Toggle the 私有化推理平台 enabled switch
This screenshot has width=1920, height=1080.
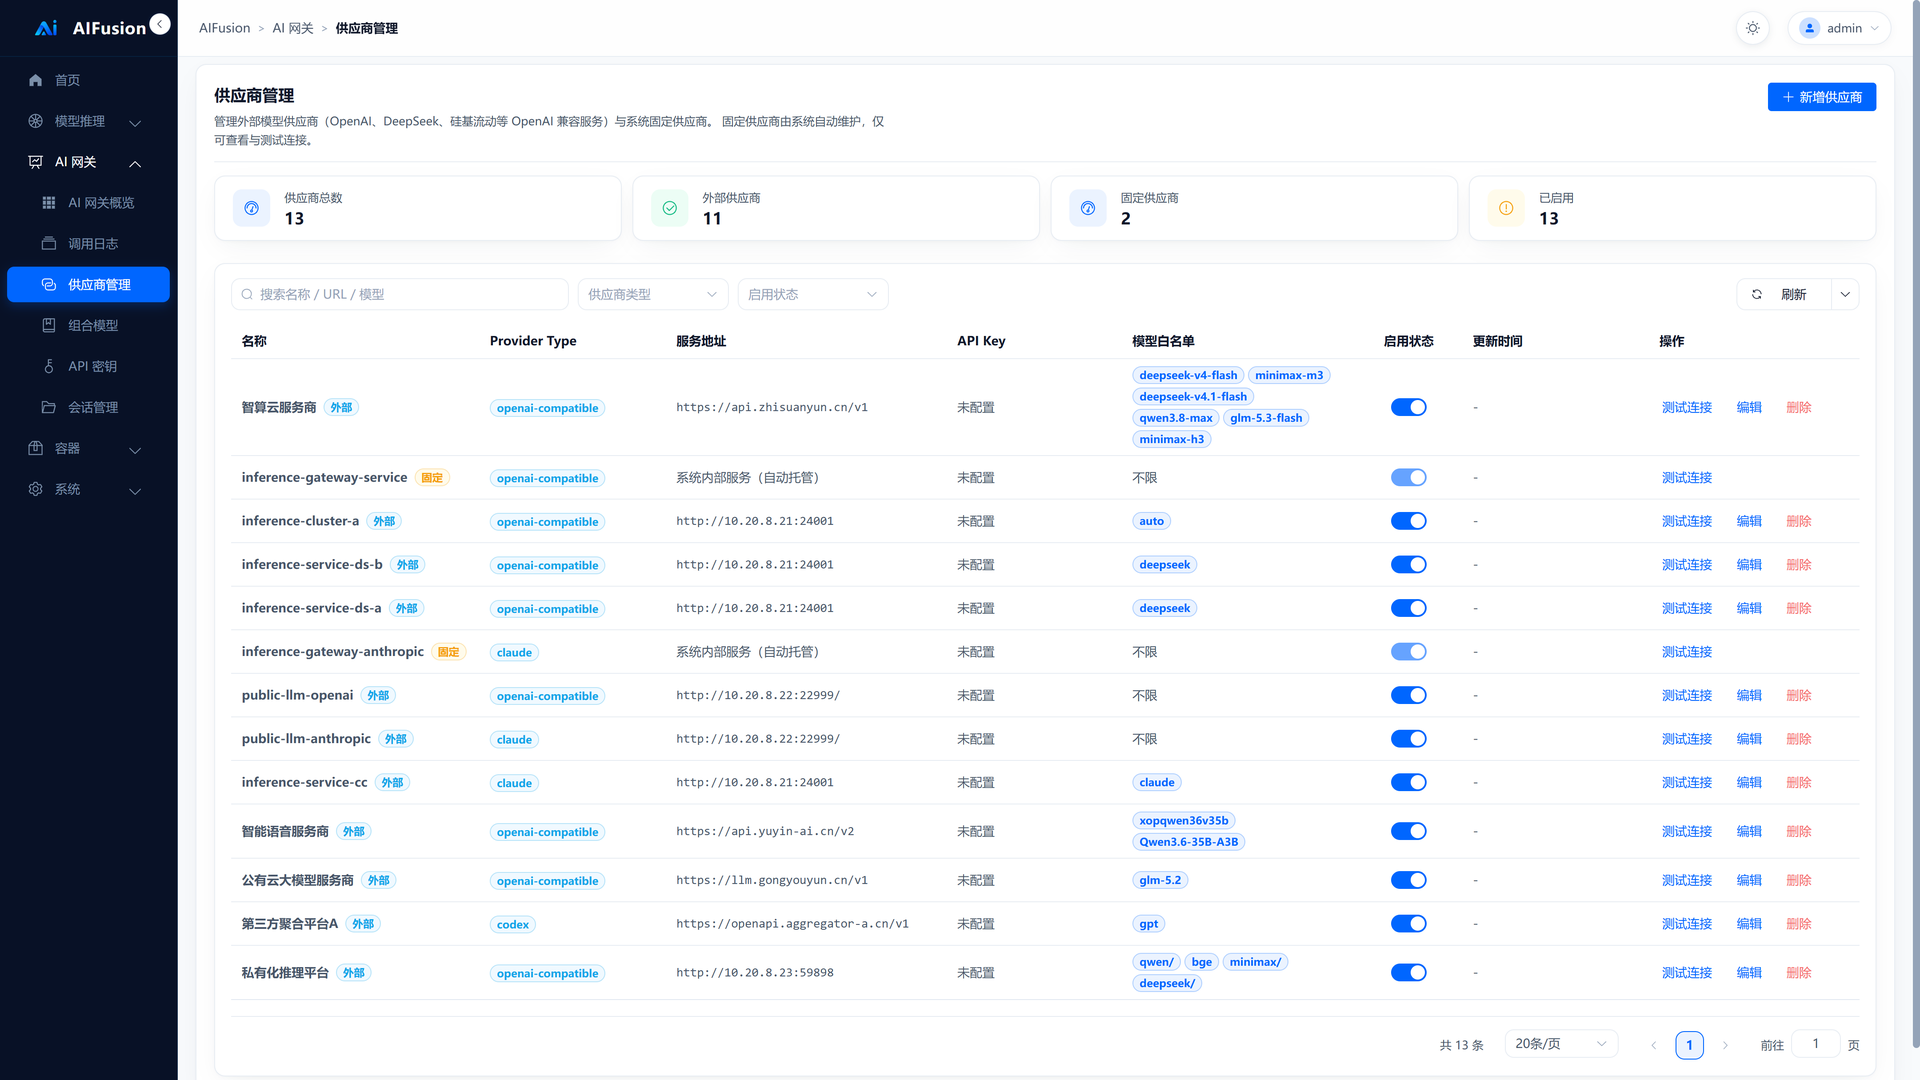click(x=1408, y=973)
